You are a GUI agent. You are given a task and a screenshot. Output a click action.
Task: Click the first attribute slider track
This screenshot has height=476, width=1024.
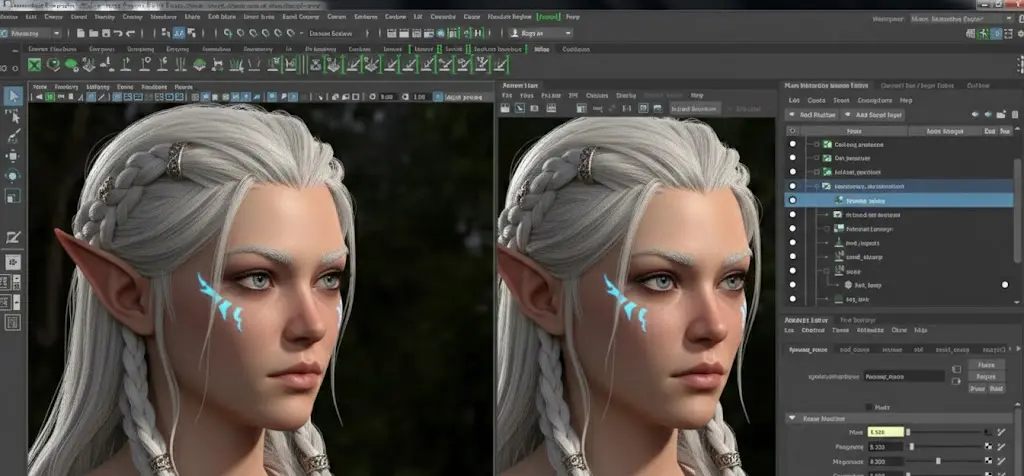pos(945,431)
